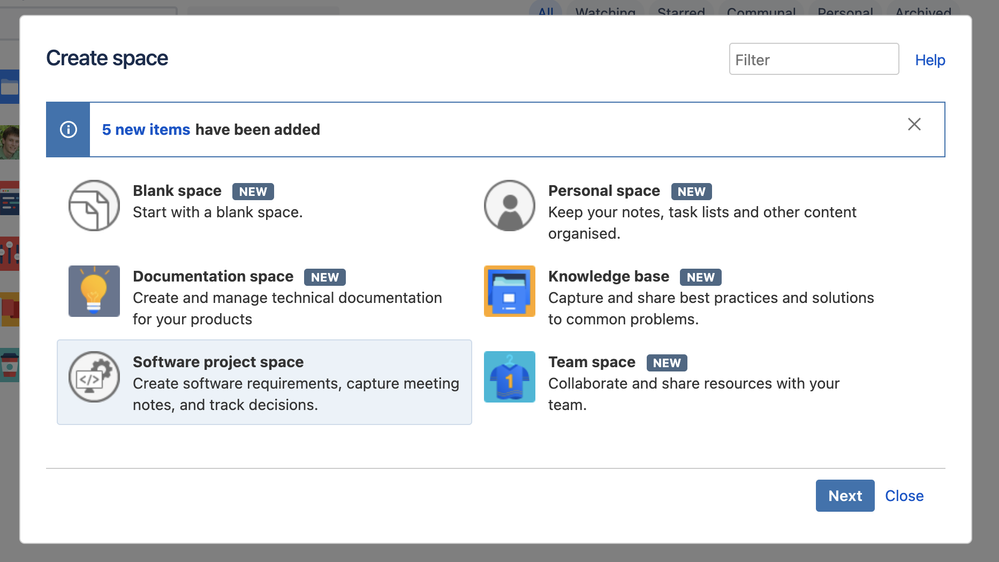Select the Software project space title
999x562 pixels.
pos(218,362)
